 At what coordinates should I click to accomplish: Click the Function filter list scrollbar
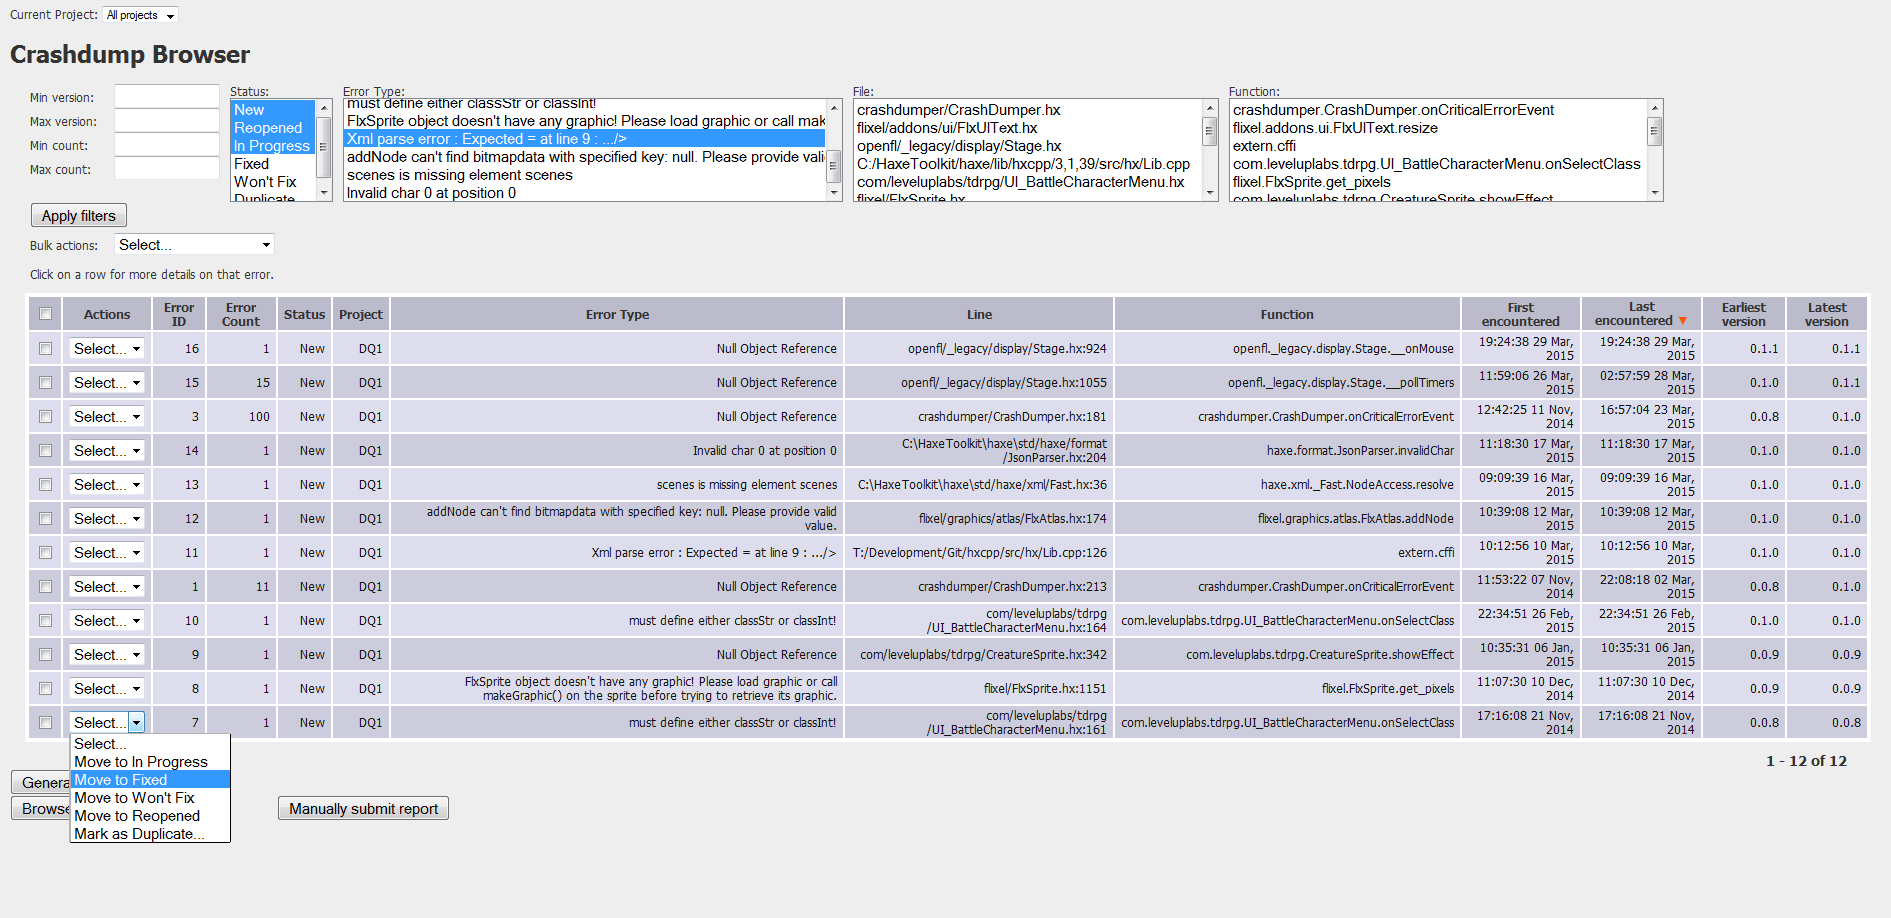tap(1655, 150)
